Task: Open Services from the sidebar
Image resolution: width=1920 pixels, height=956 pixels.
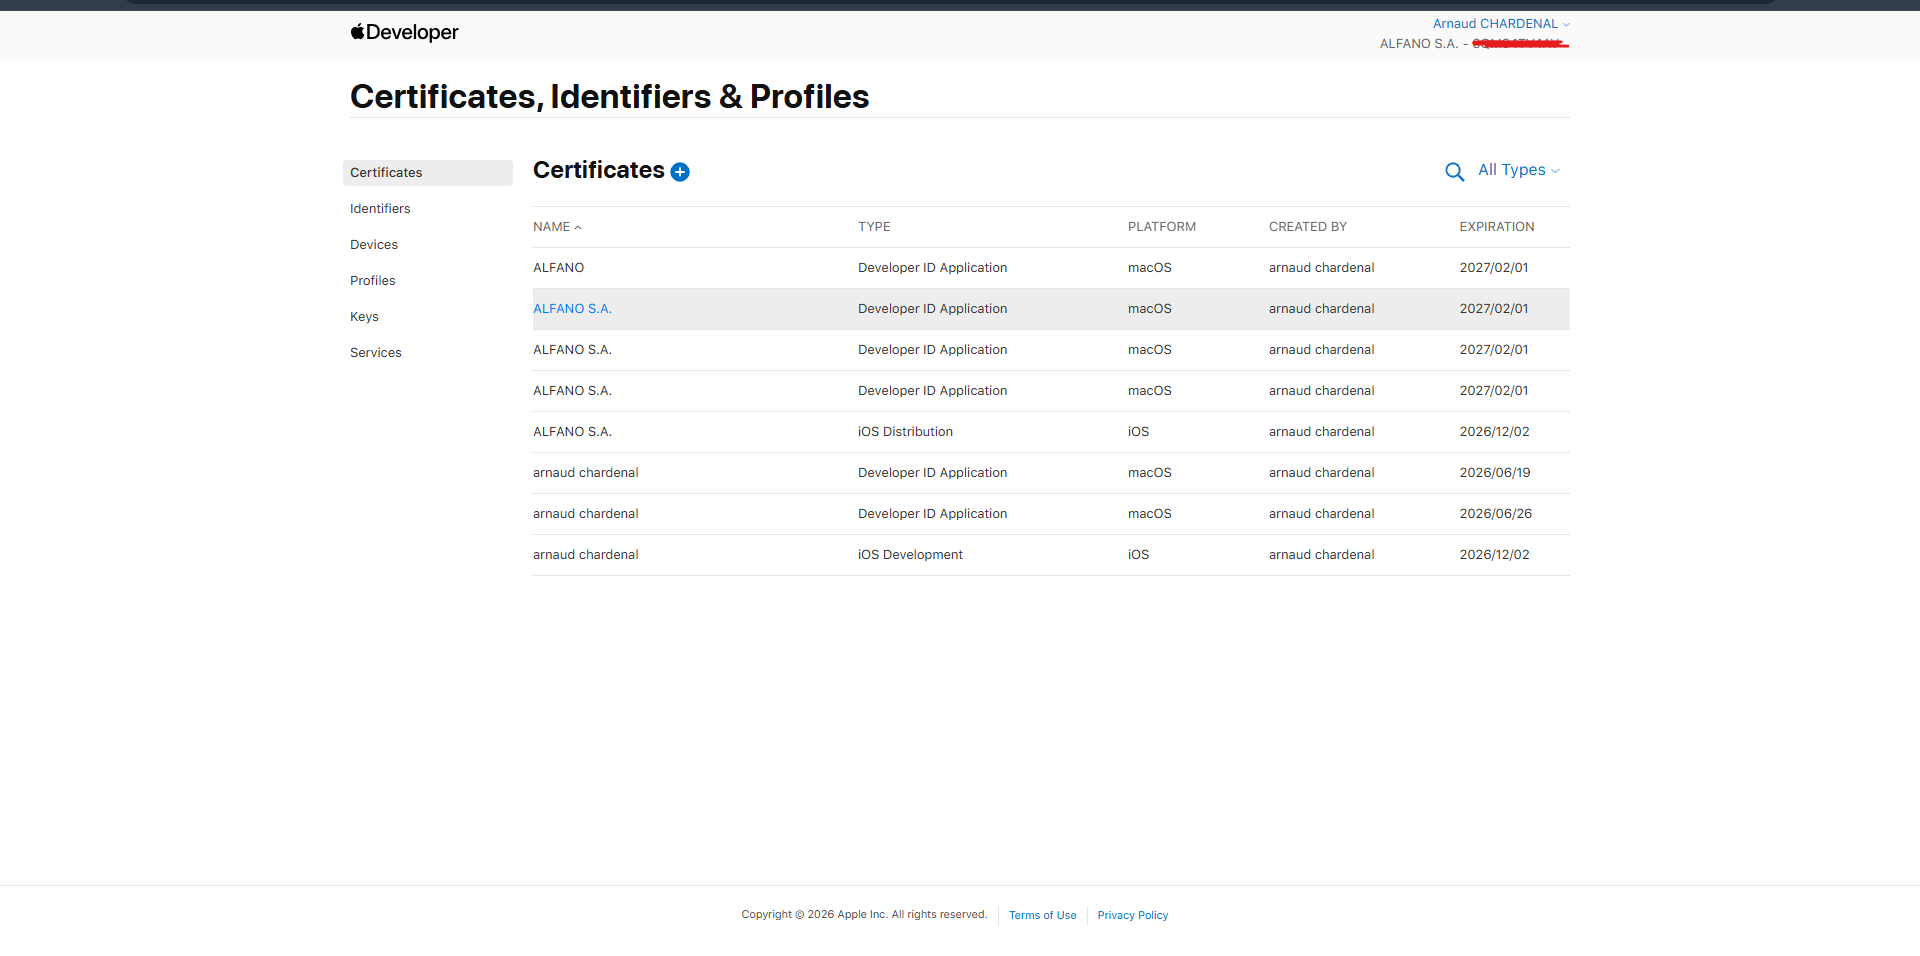Action: [x=376, y=353]
